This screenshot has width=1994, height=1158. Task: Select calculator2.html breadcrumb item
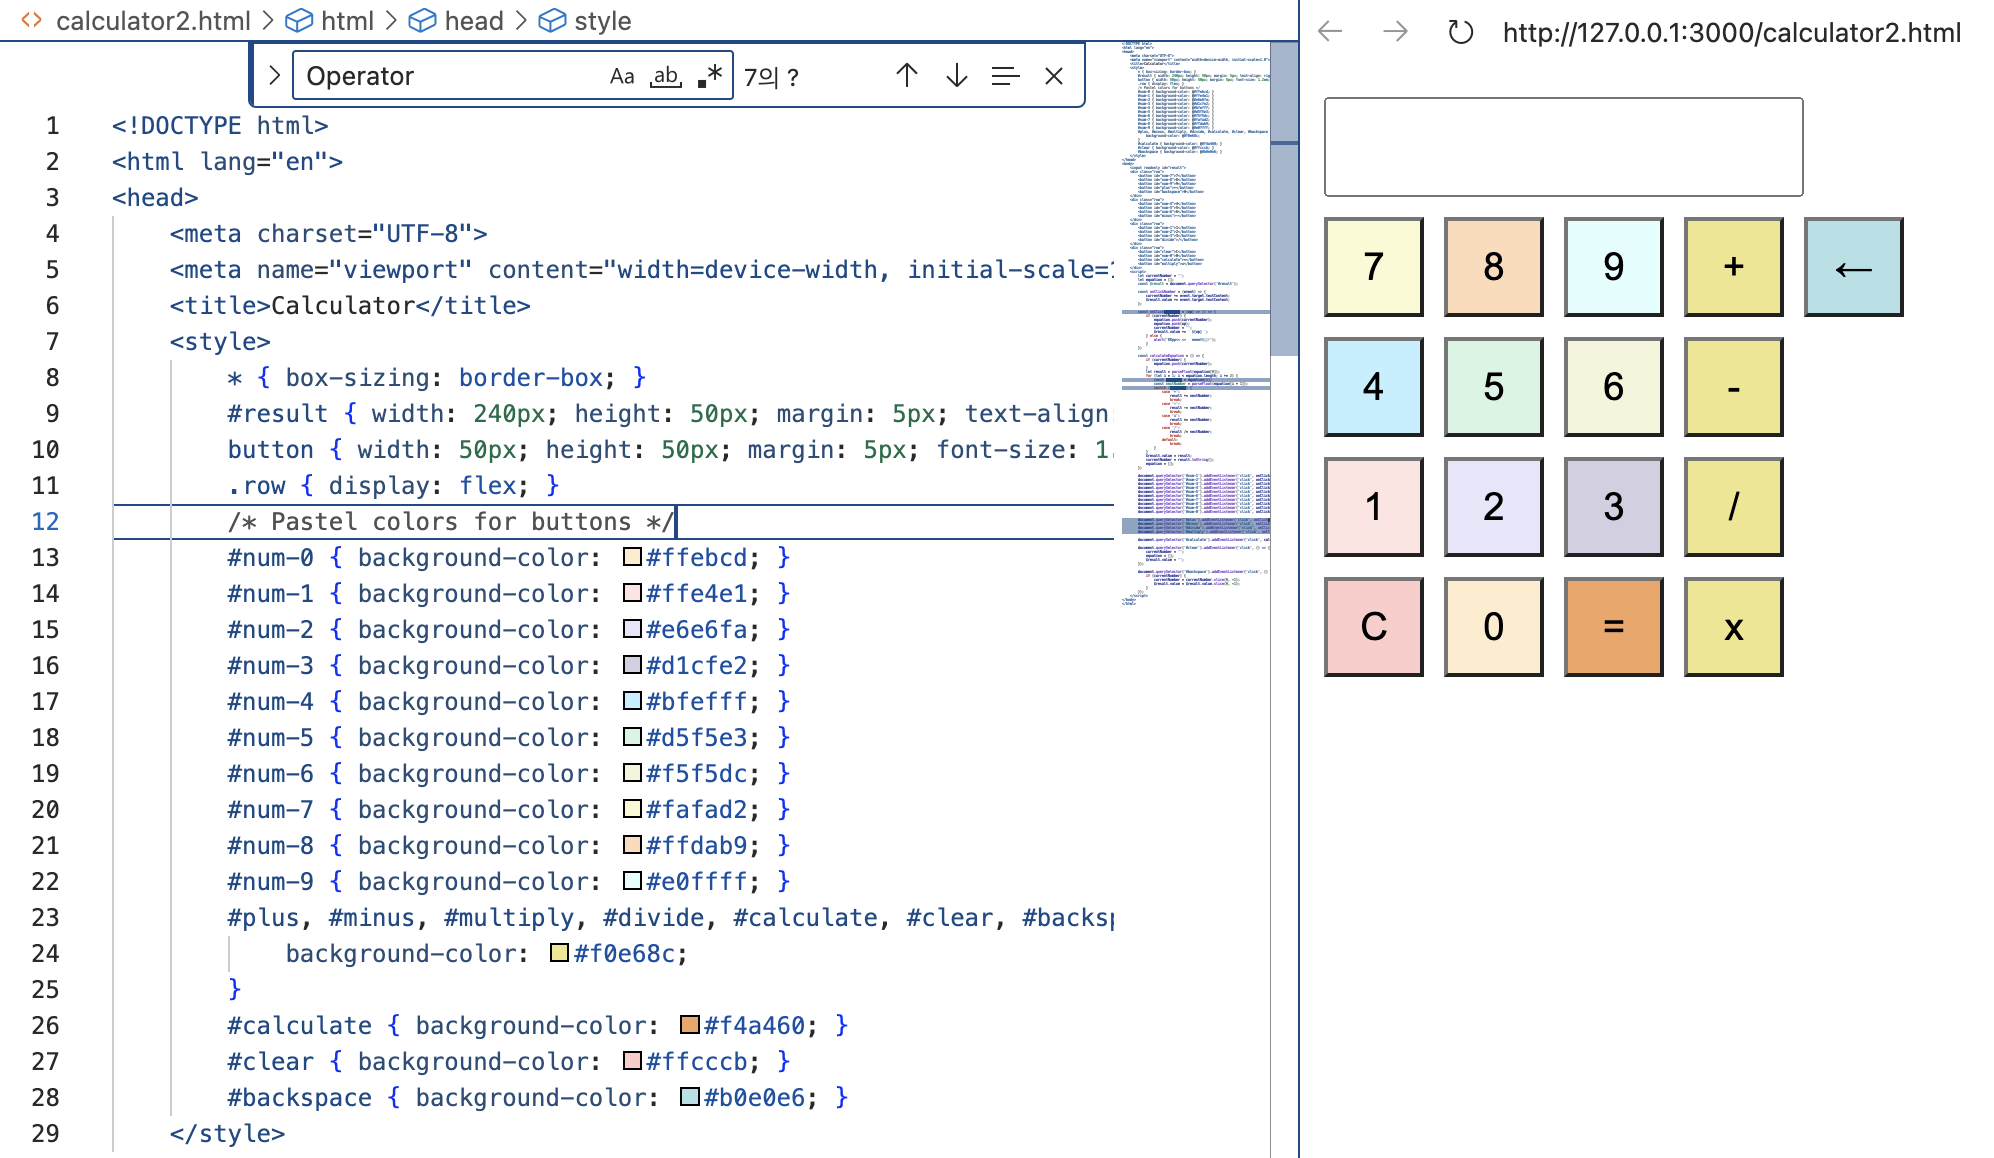point(152,20)
